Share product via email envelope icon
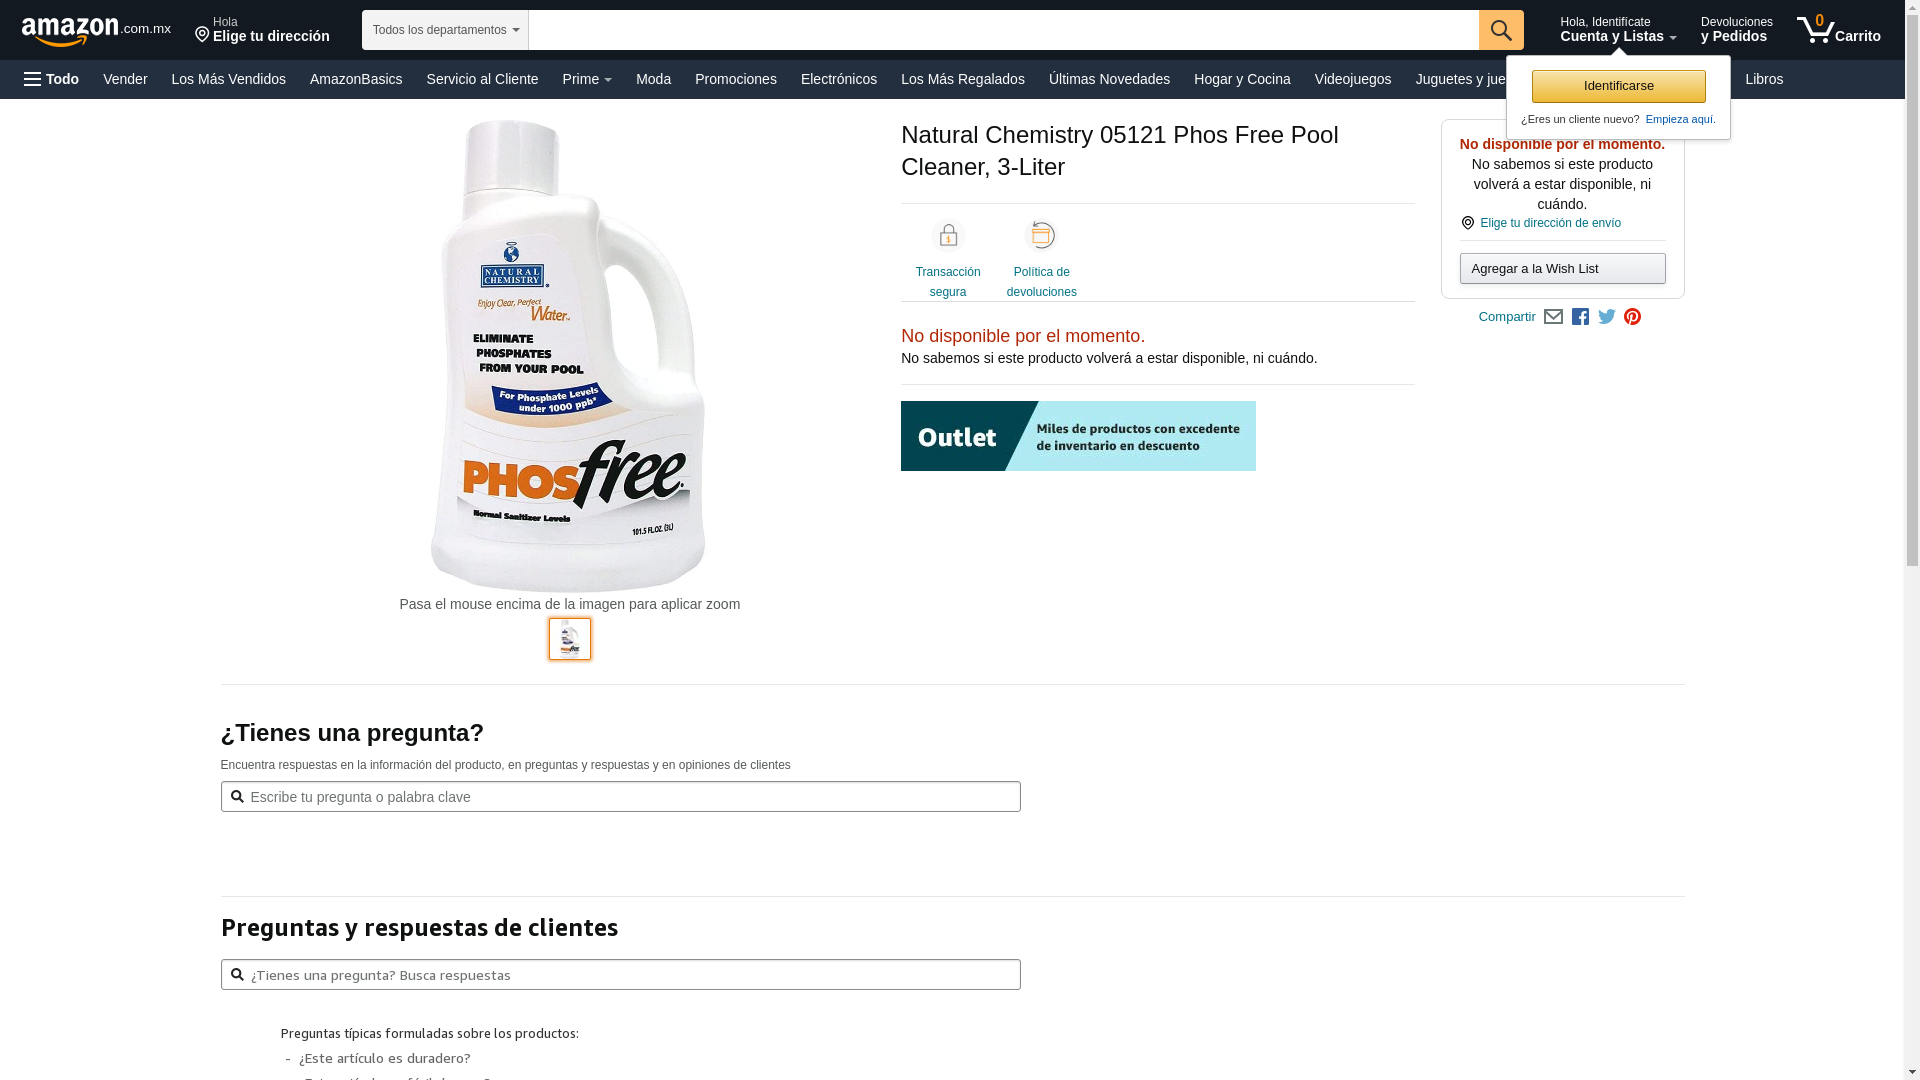Screen dimensions: 1920x1080 1553,317
